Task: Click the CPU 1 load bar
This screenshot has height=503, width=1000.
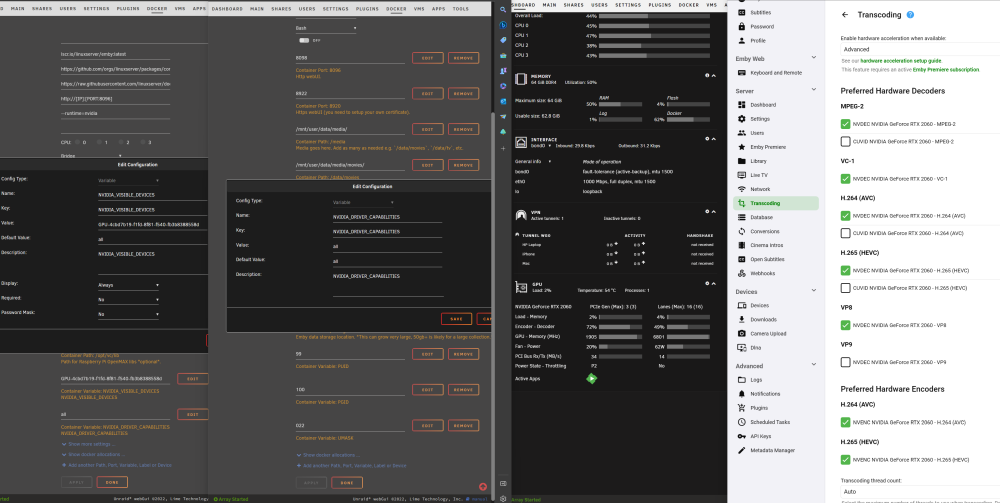Action: tap(654, 36)
